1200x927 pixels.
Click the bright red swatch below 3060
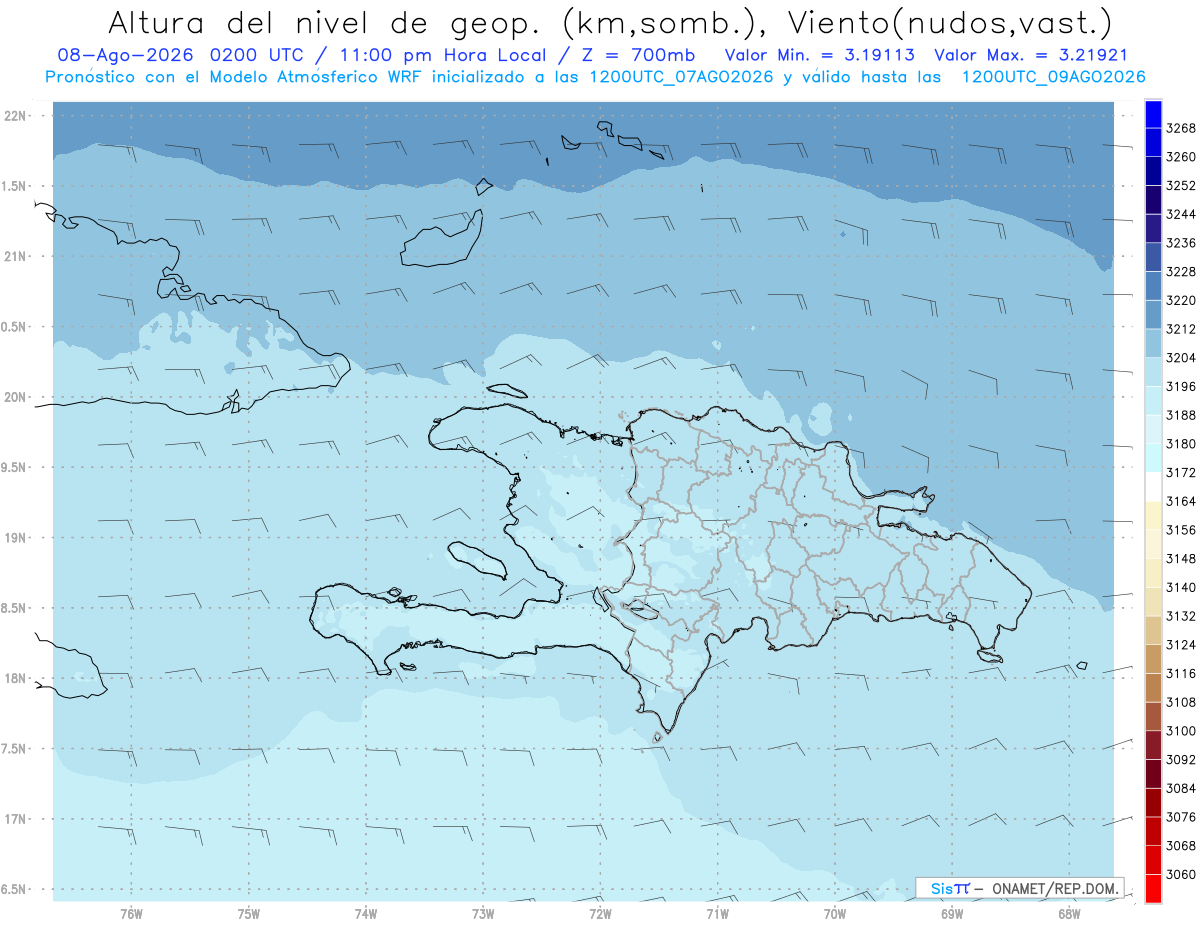[1152, 888]
